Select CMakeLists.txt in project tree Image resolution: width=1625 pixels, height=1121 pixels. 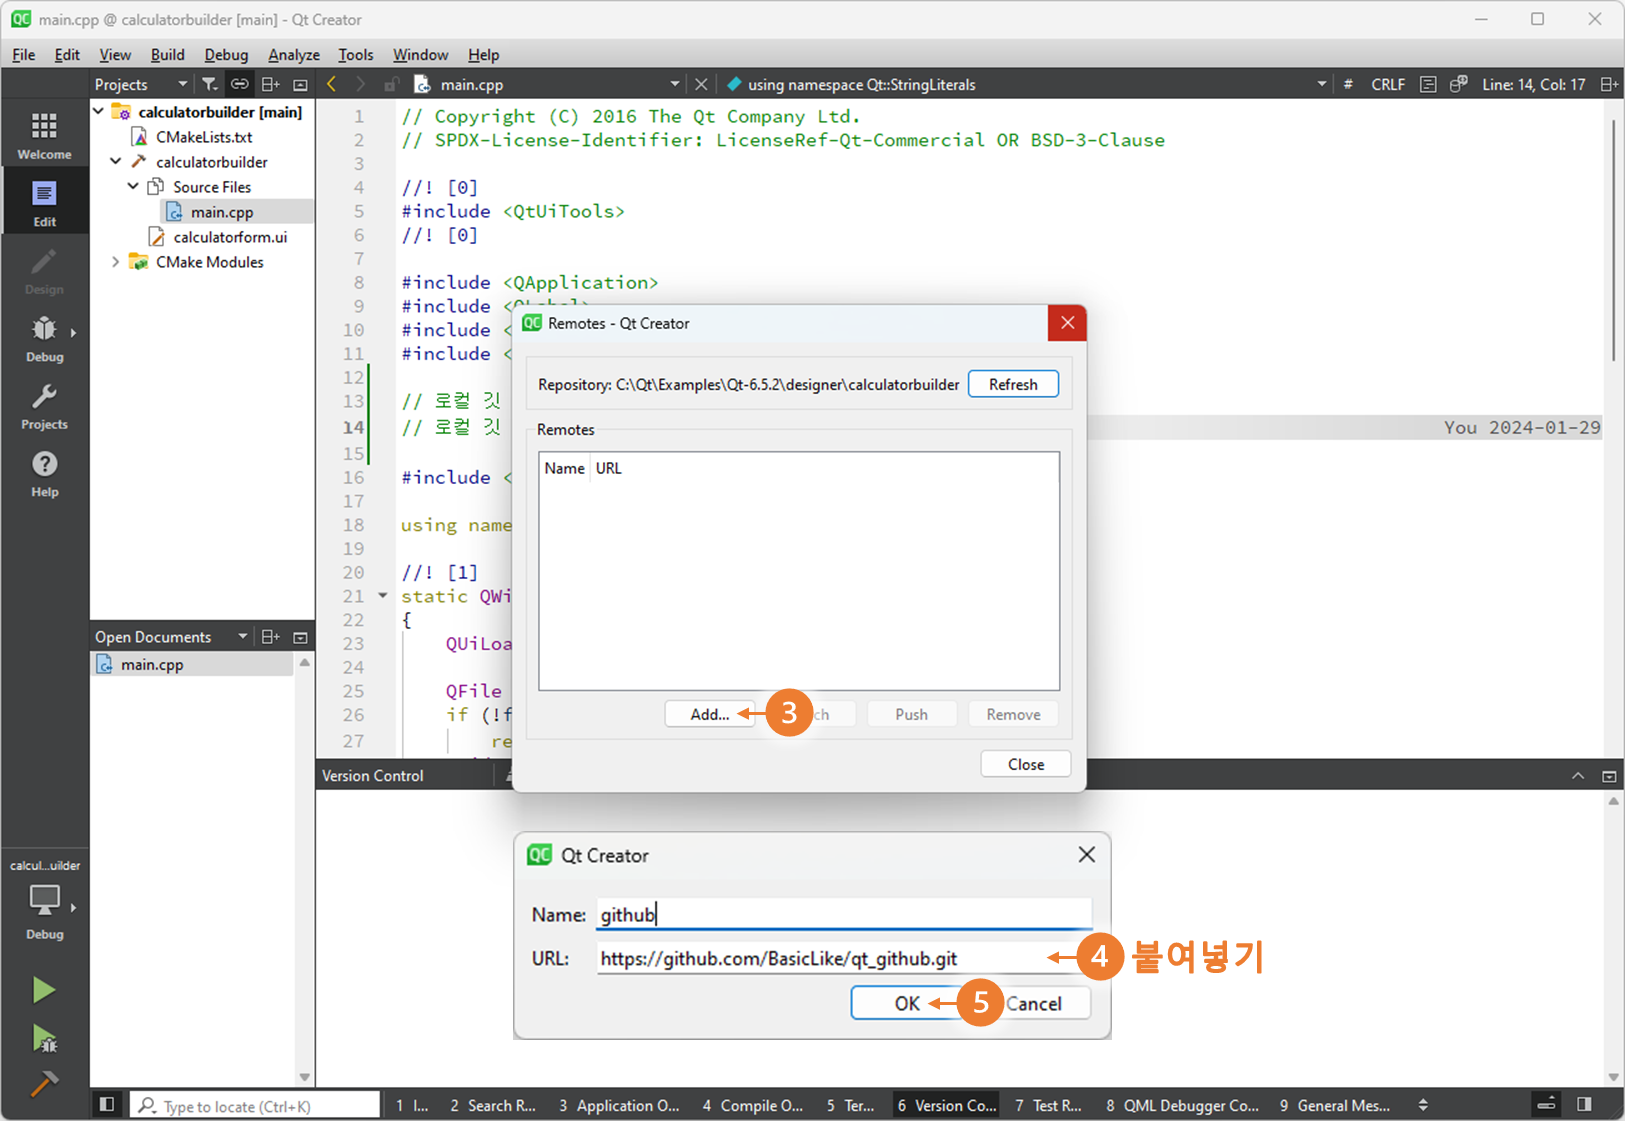pyautogui.click(x=203, y=137)
